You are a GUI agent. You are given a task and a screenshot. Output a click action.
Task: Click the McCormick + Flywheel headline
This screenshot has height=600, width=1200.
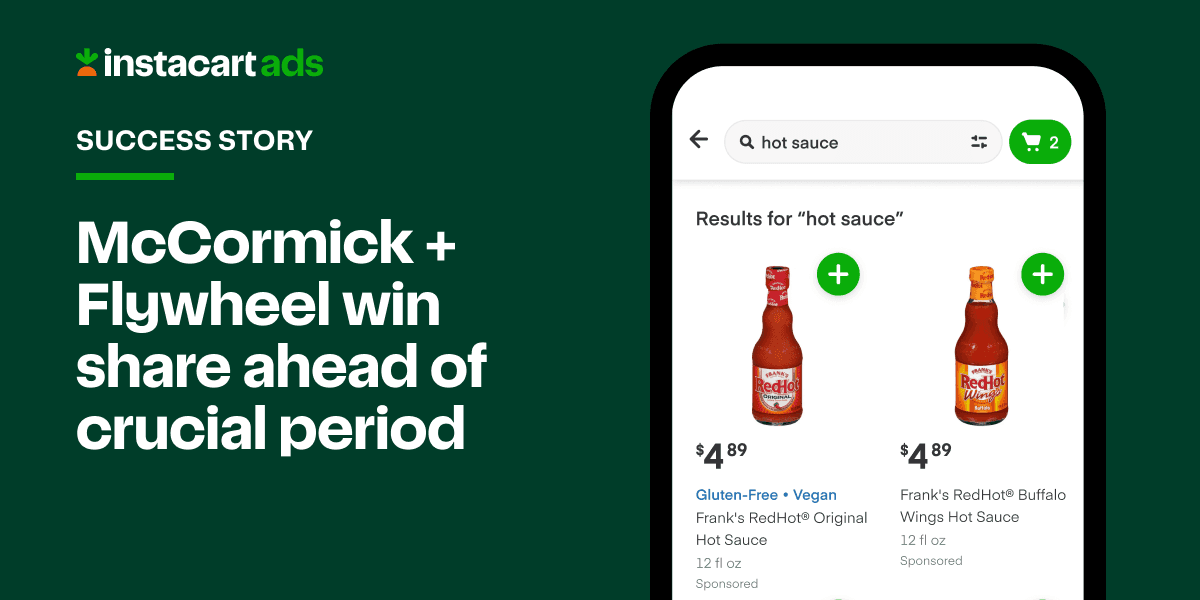coord(281,335)
